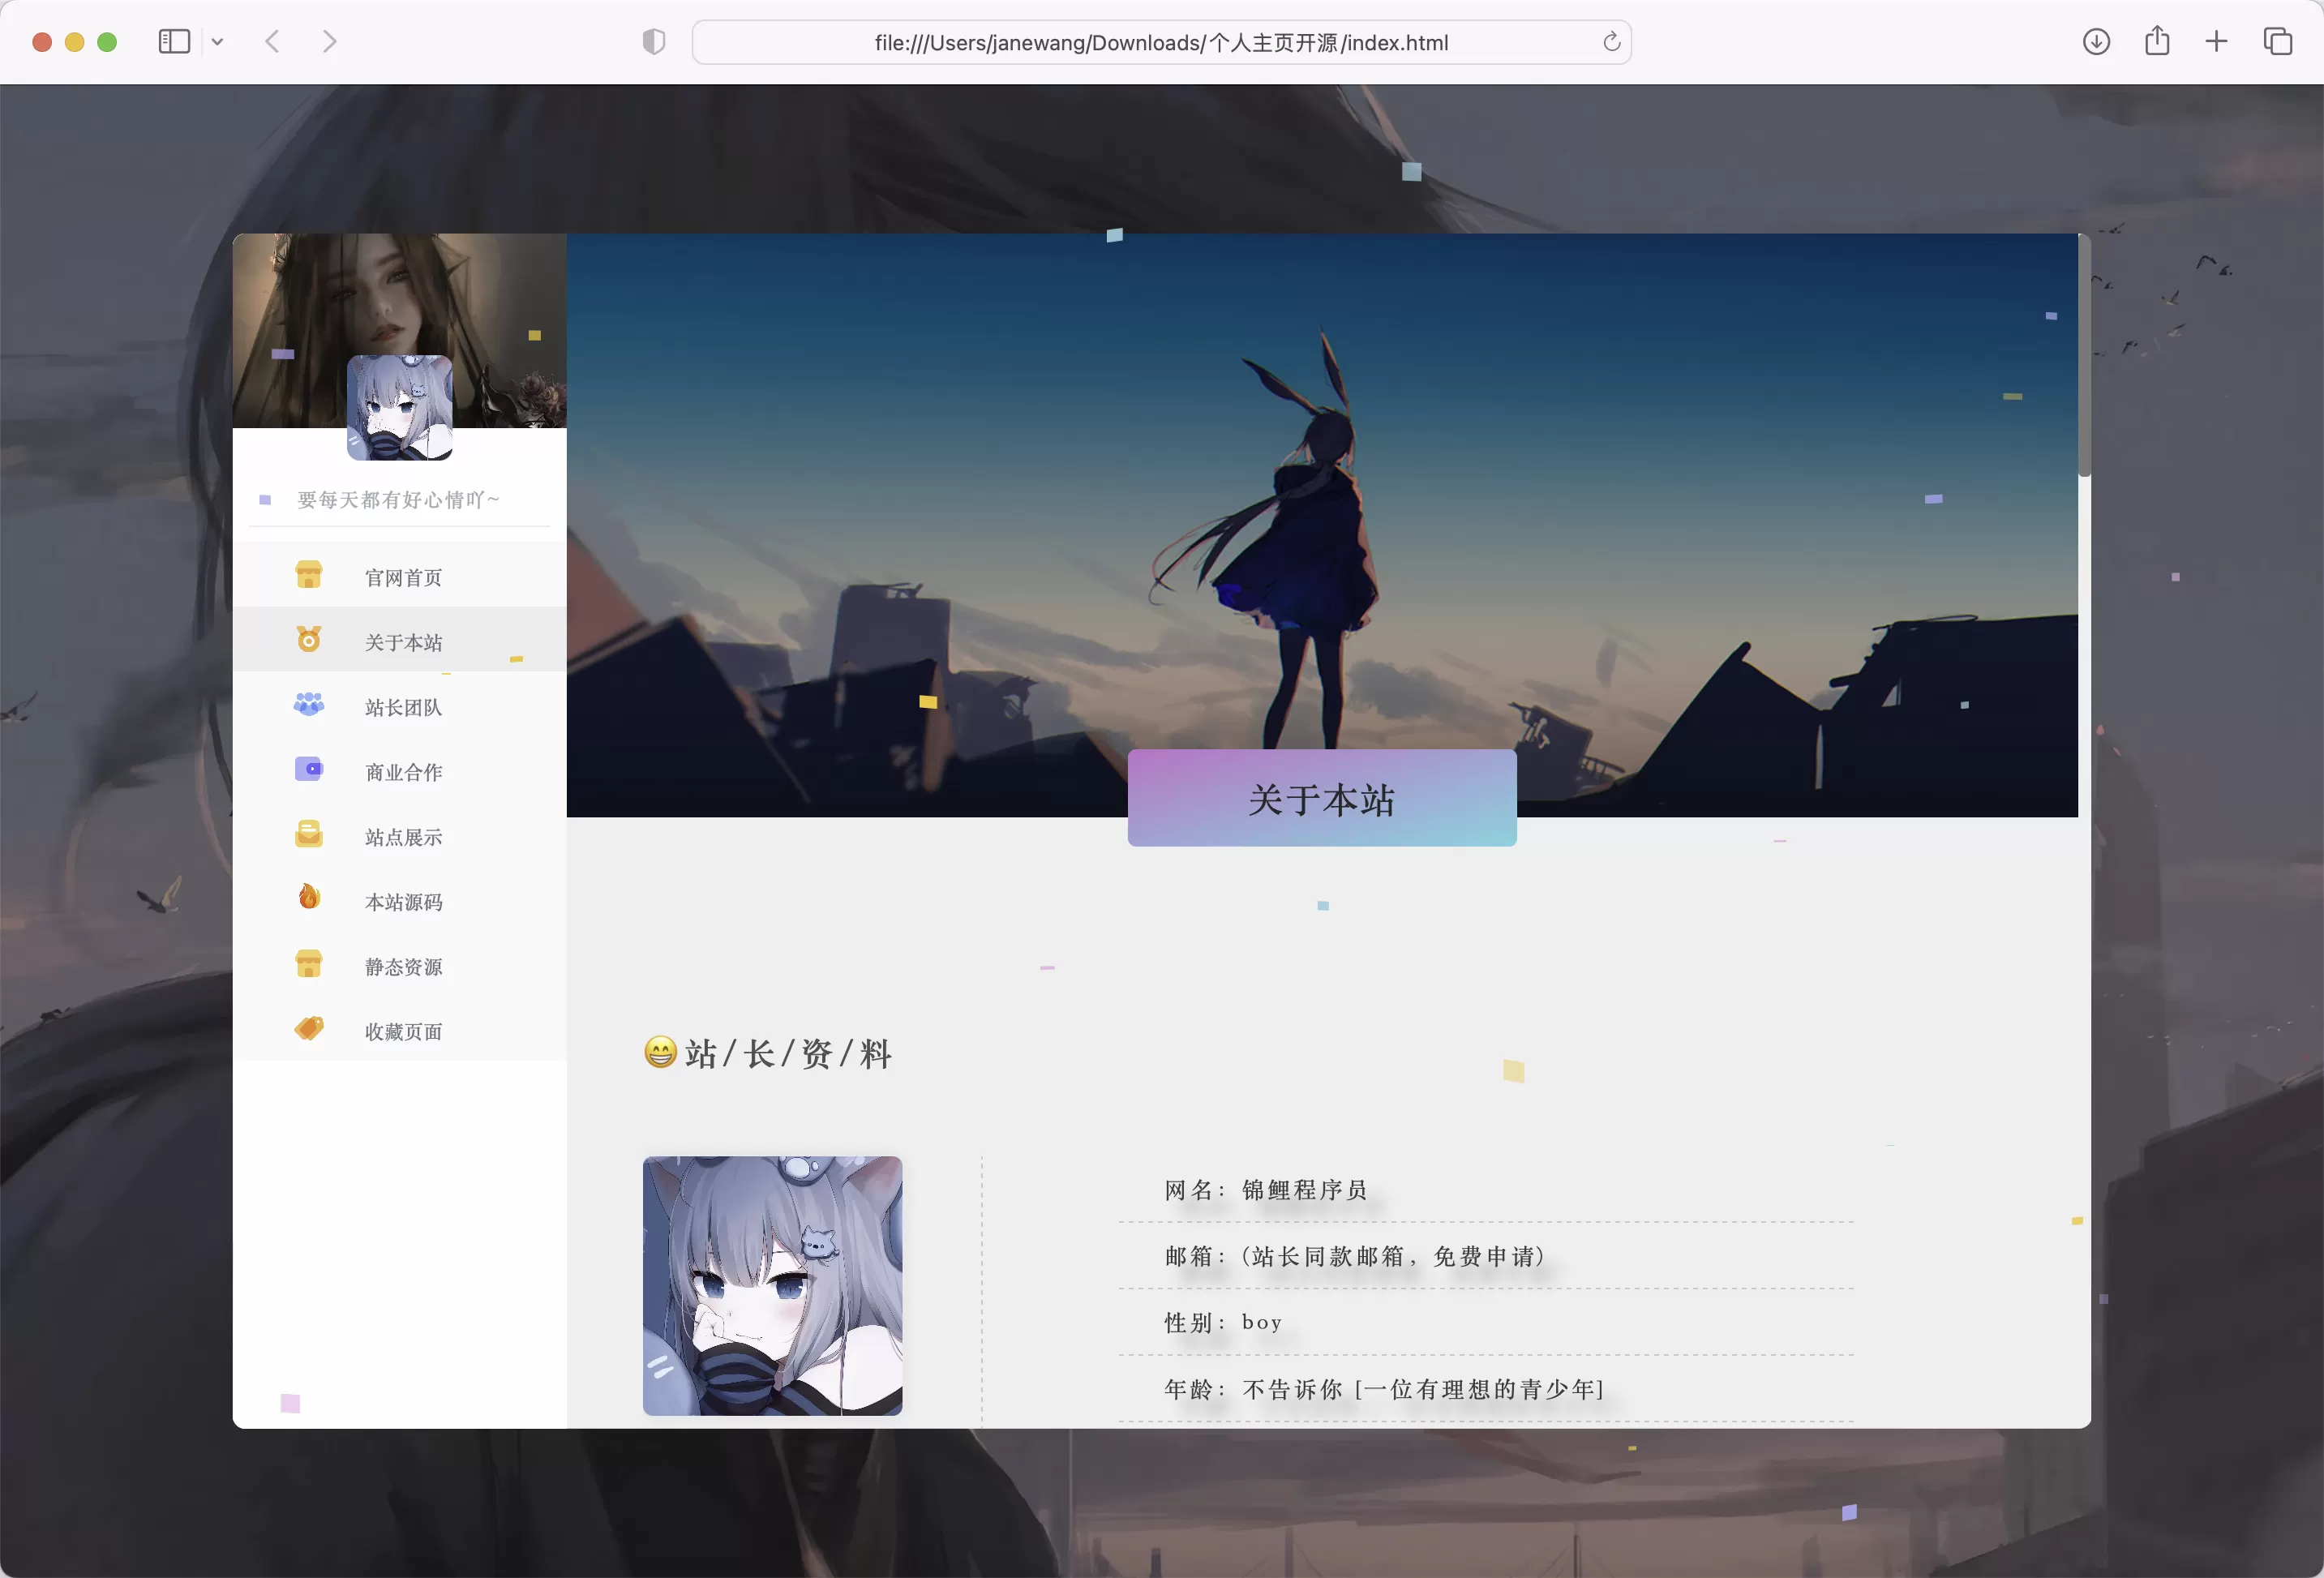Click the Share icon in Safari toolbar
Image resolution: width=2324 pixels, height=1578 pixels.
2157,41
